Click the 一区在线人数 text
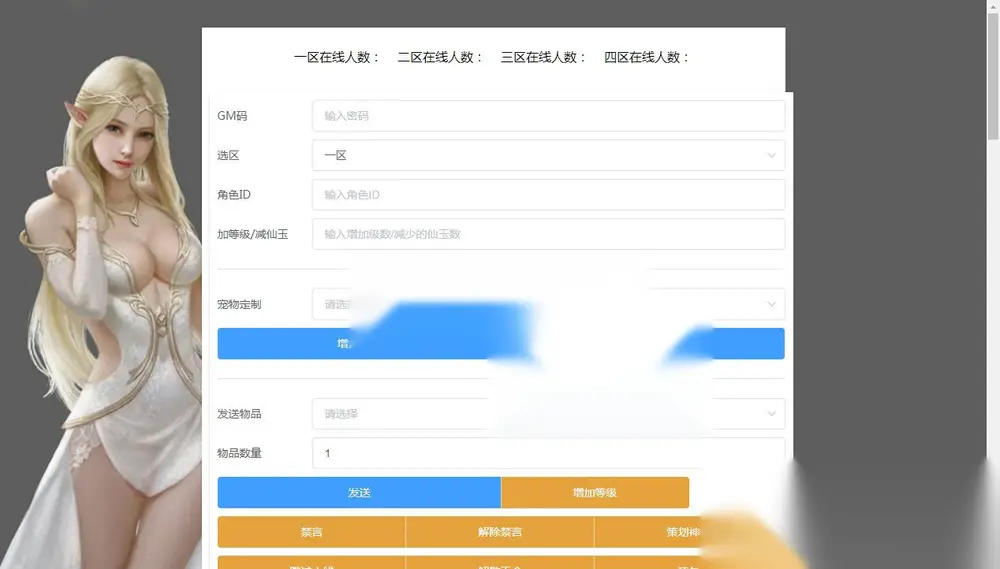1000x569 pixels. pos(336,57)
